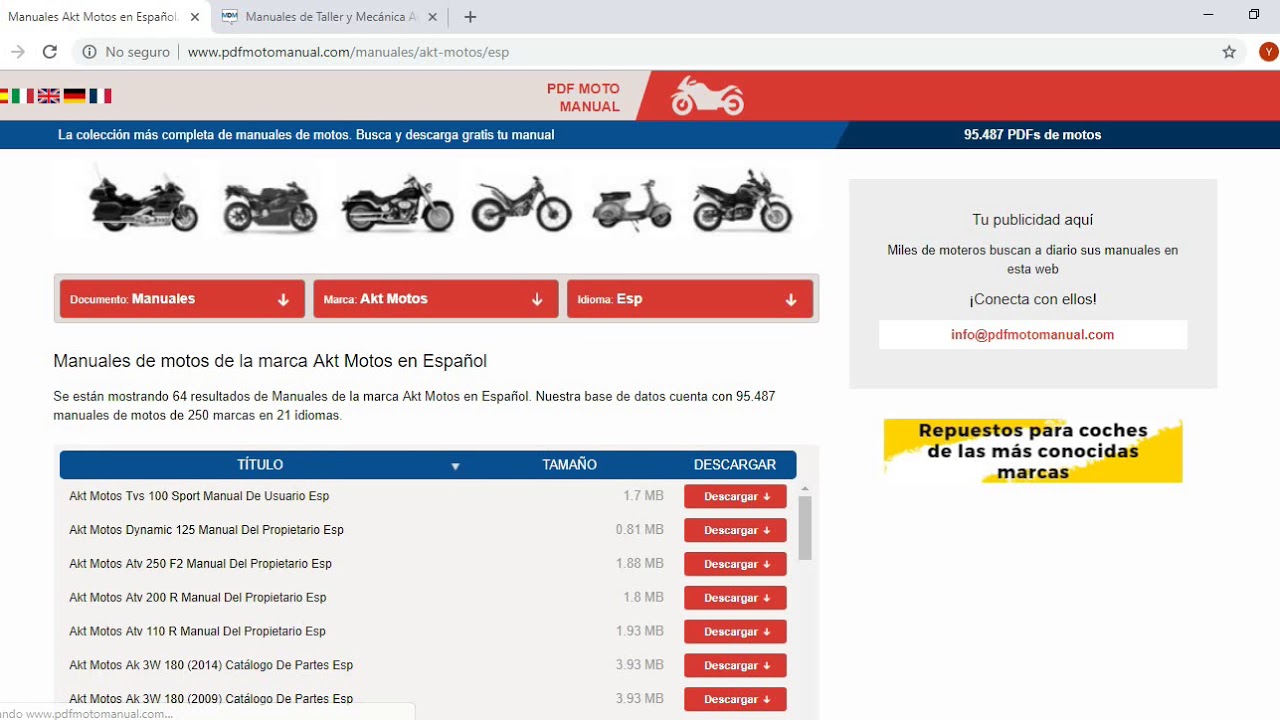This screenshot has height=720, width=1280.
Task: Click 'Akt Motos Atv 200 R Manual Del Propietario Esp'
Action: click(x=198, y=598)
